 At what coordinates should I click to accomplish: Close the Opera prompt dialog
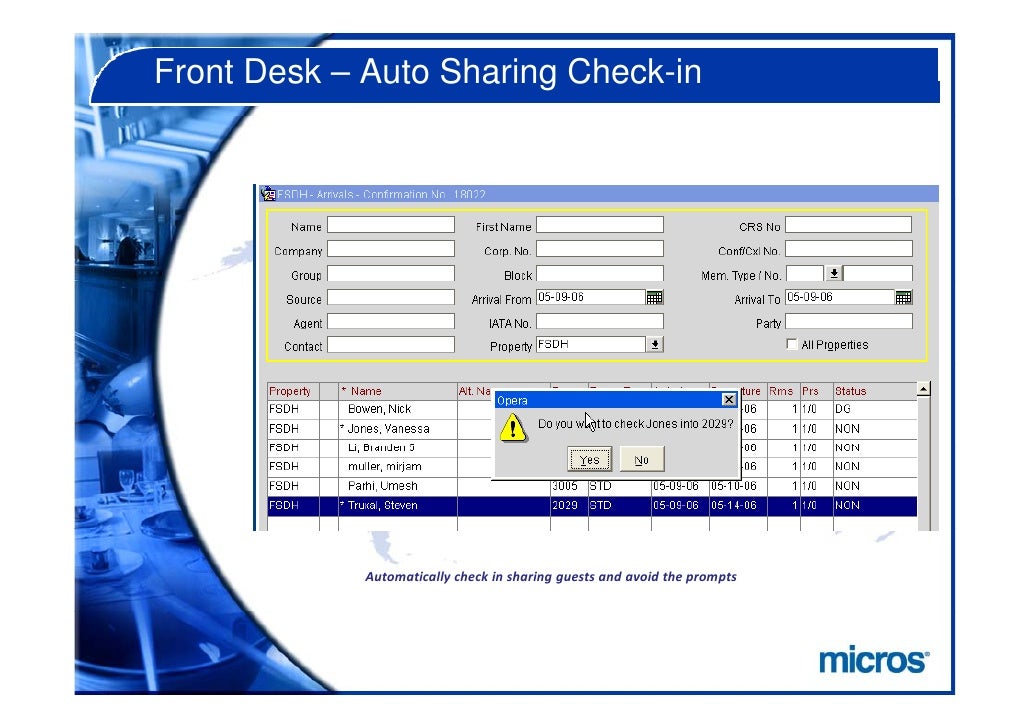[x=728, y=399]
